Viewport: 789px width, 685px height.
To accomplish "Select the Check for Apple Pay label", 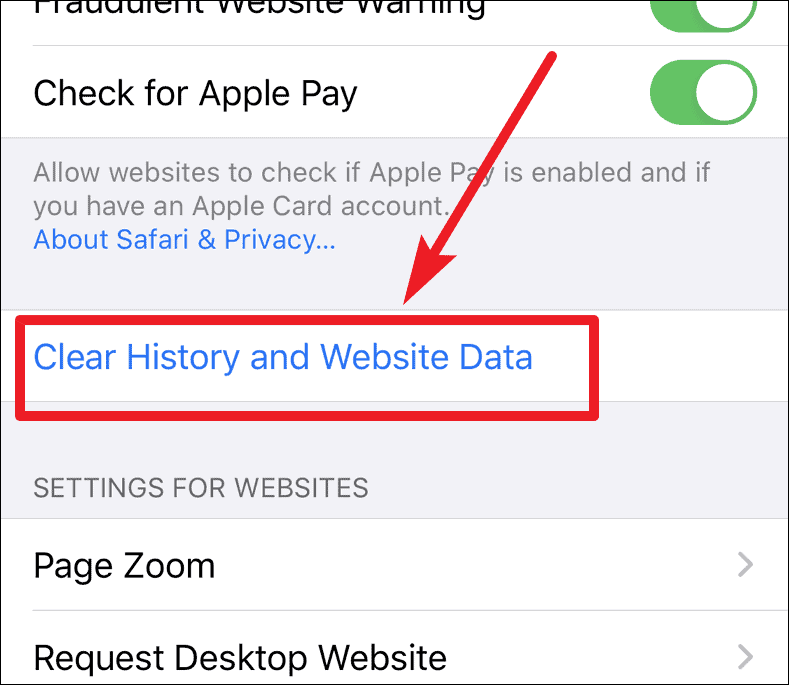I will pyautogui.click(x=195, y=94).
